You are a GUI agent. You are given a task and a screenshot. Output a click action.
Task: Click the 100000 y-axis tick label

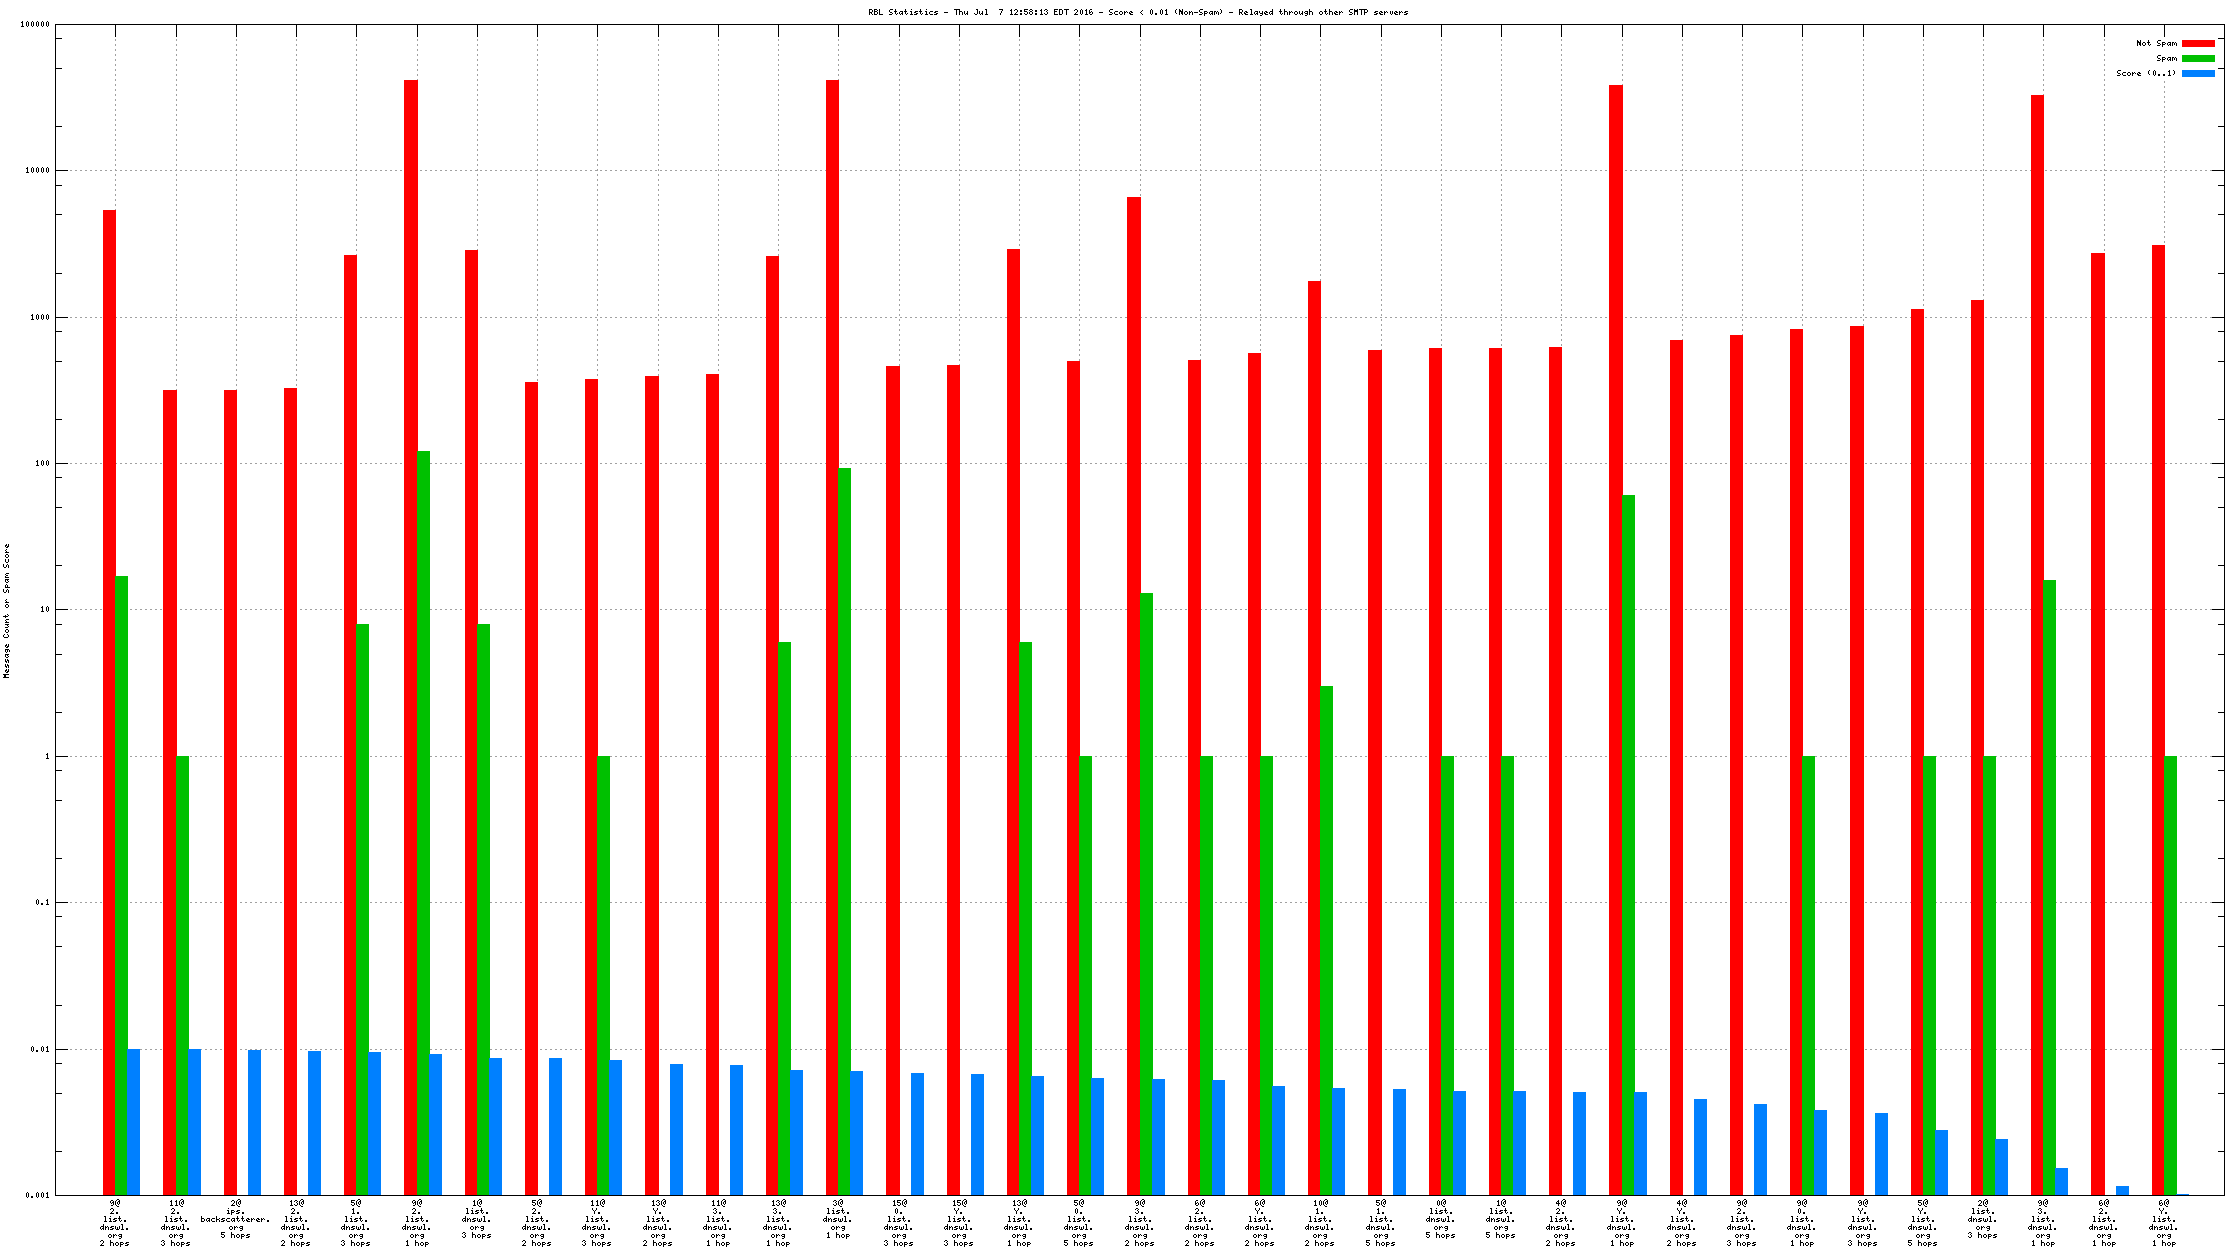click(x=35, y=25)
